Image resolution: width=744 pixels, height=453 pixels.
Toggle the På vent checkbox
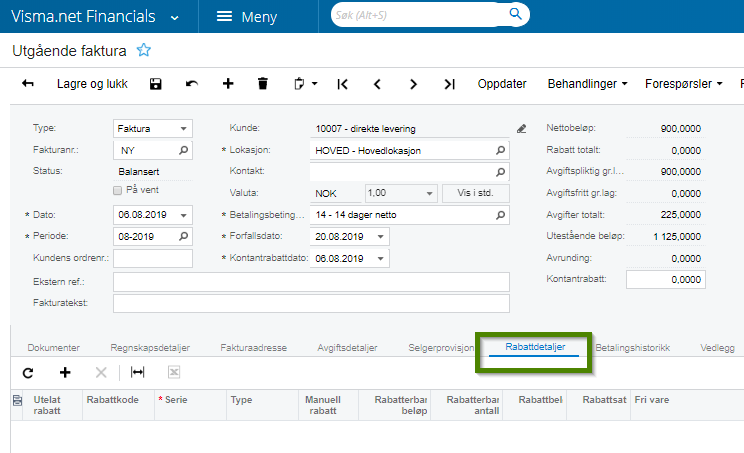tap(119, 190)
